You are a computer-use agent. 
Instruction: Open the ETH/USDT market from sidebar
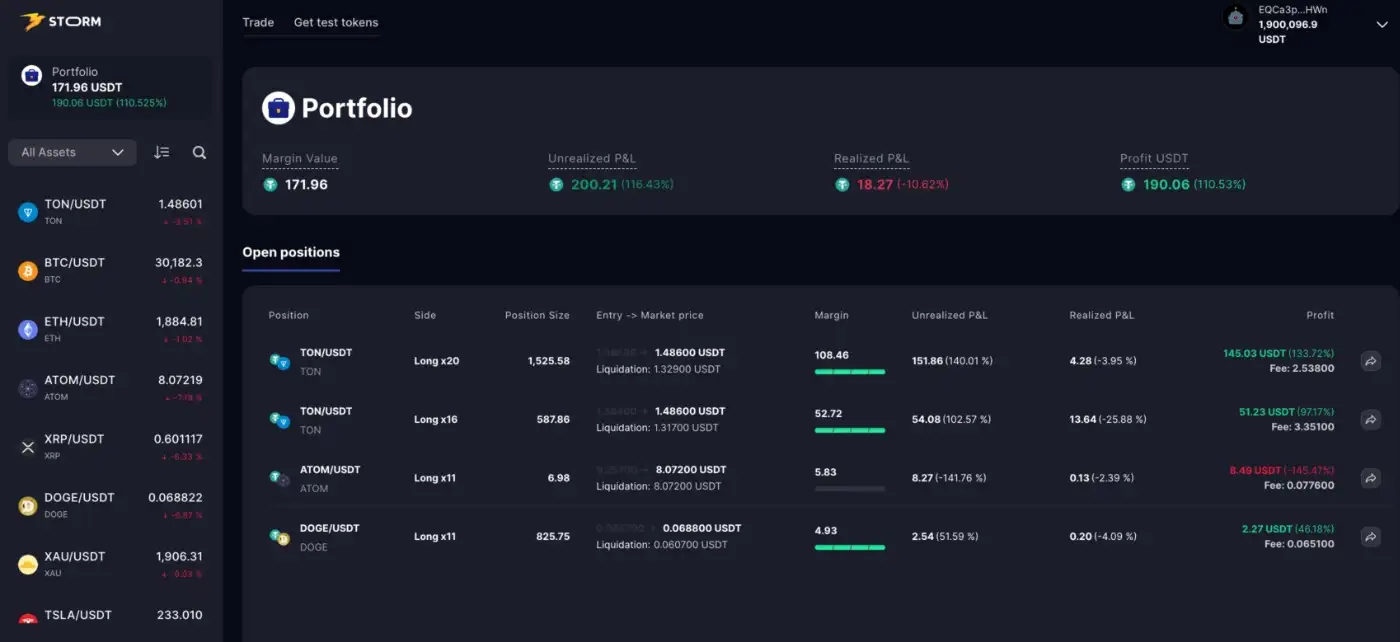coord(110,329)
